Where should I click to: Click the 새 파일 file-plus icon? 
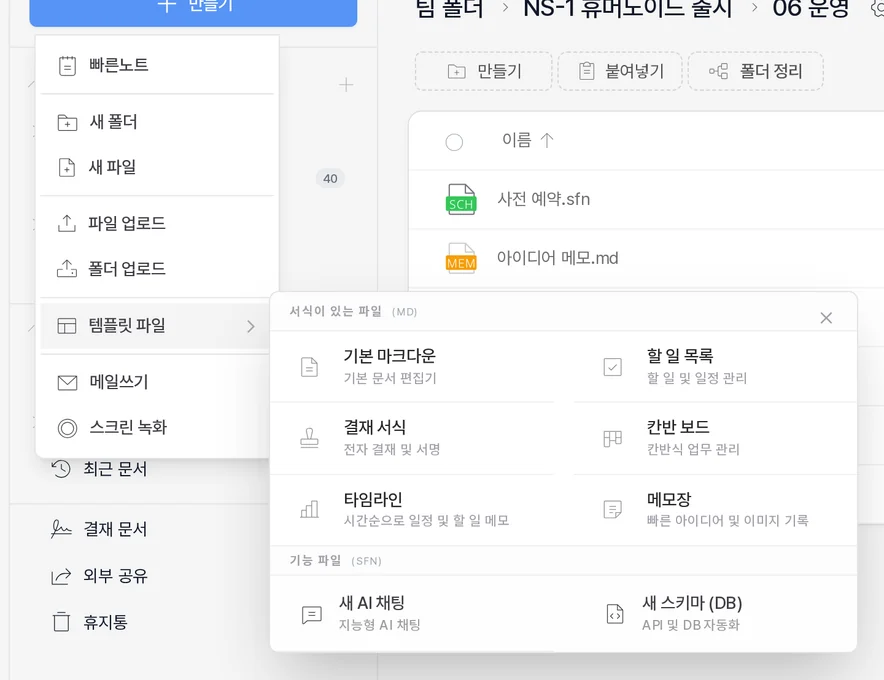(x=67, y=167)
